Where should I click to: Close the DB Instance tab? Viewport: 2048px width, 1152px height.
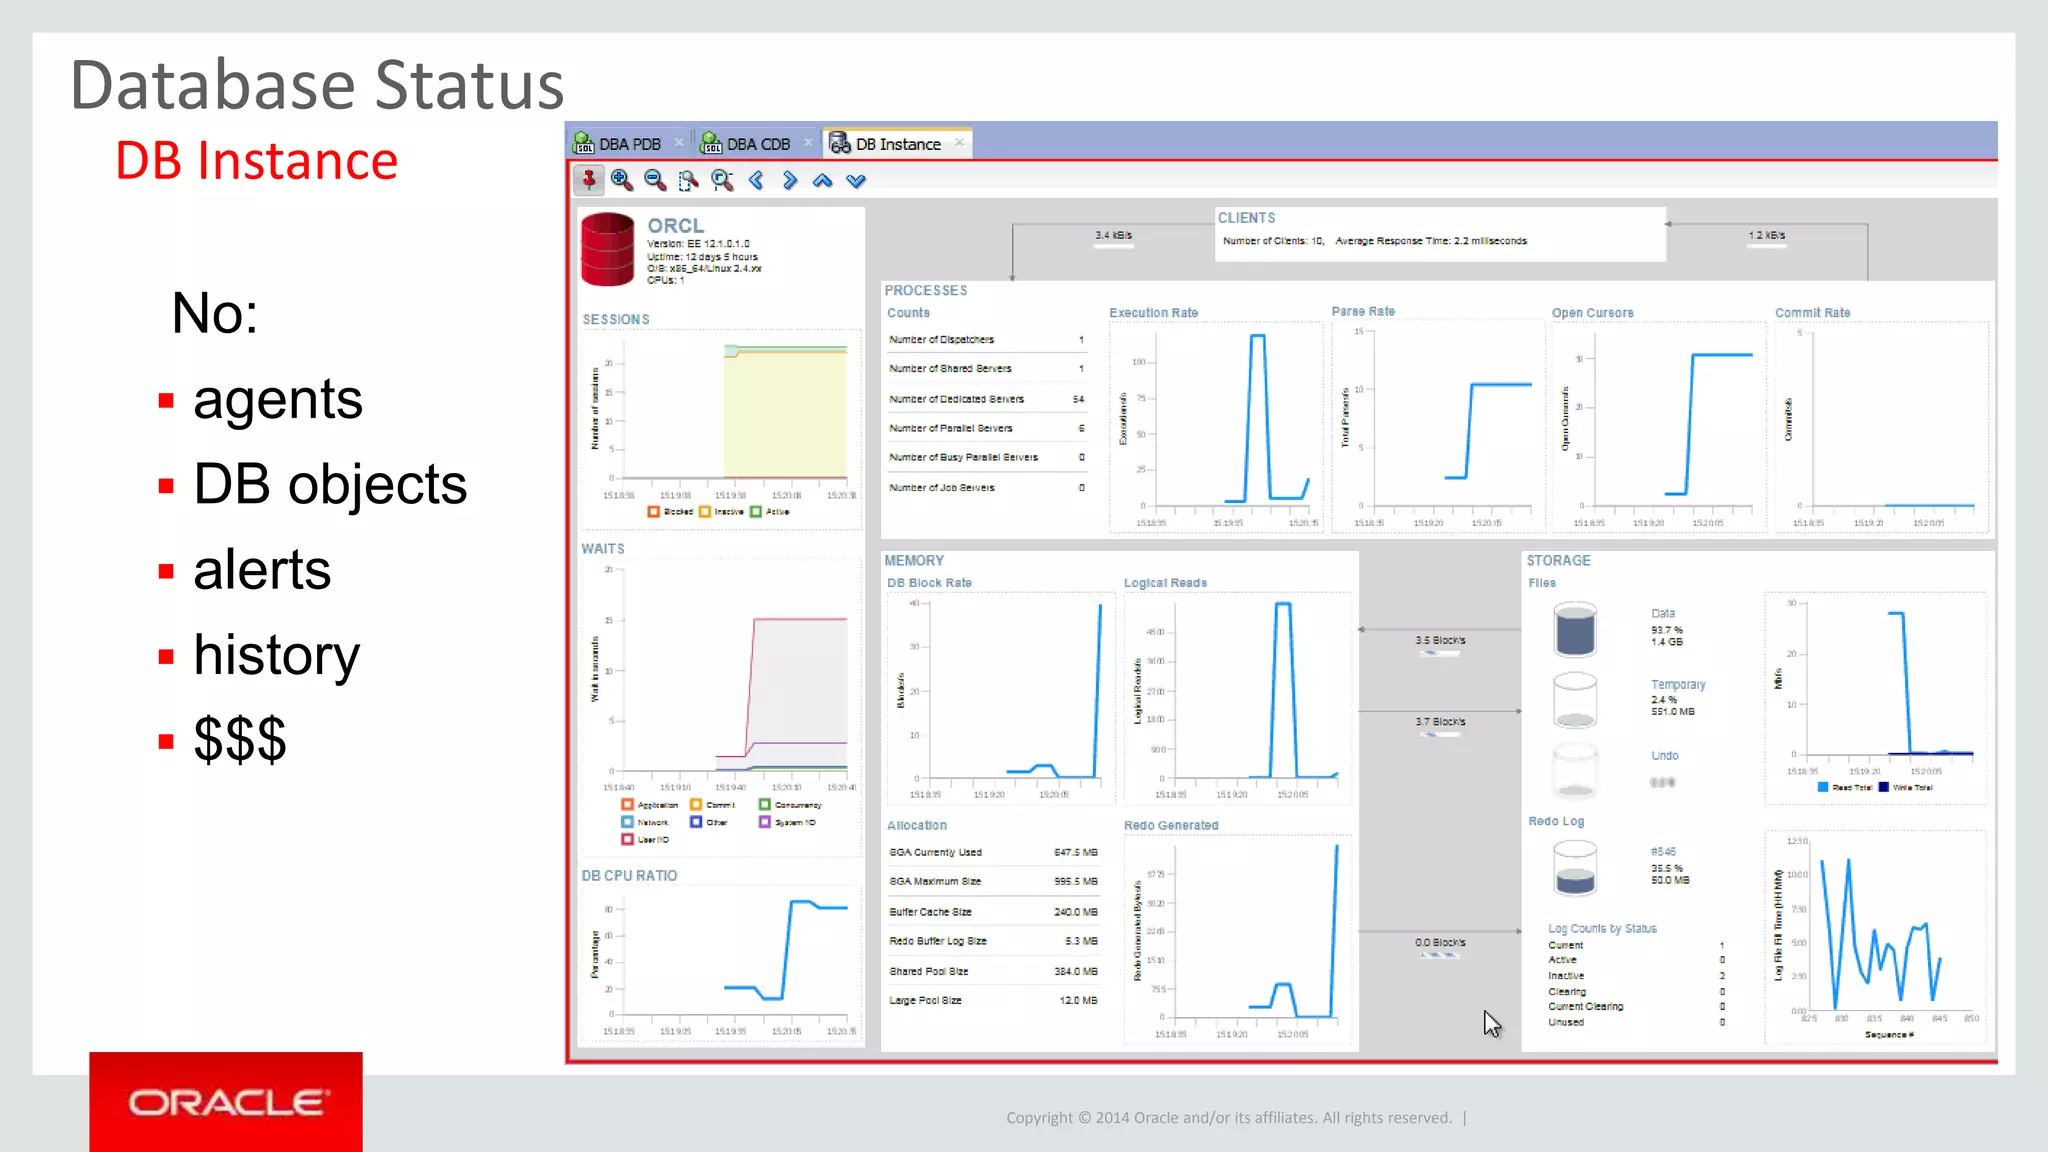(x=959, y=142)
